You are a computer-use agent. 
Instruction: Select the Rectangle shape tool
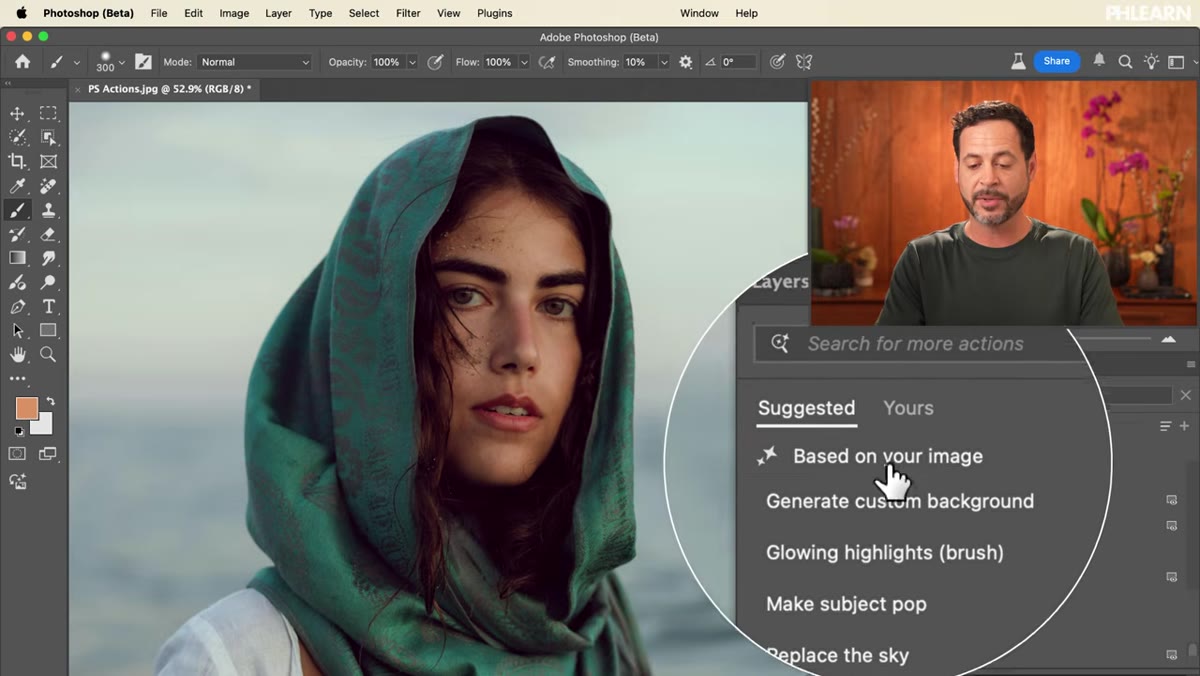point(48,331)
